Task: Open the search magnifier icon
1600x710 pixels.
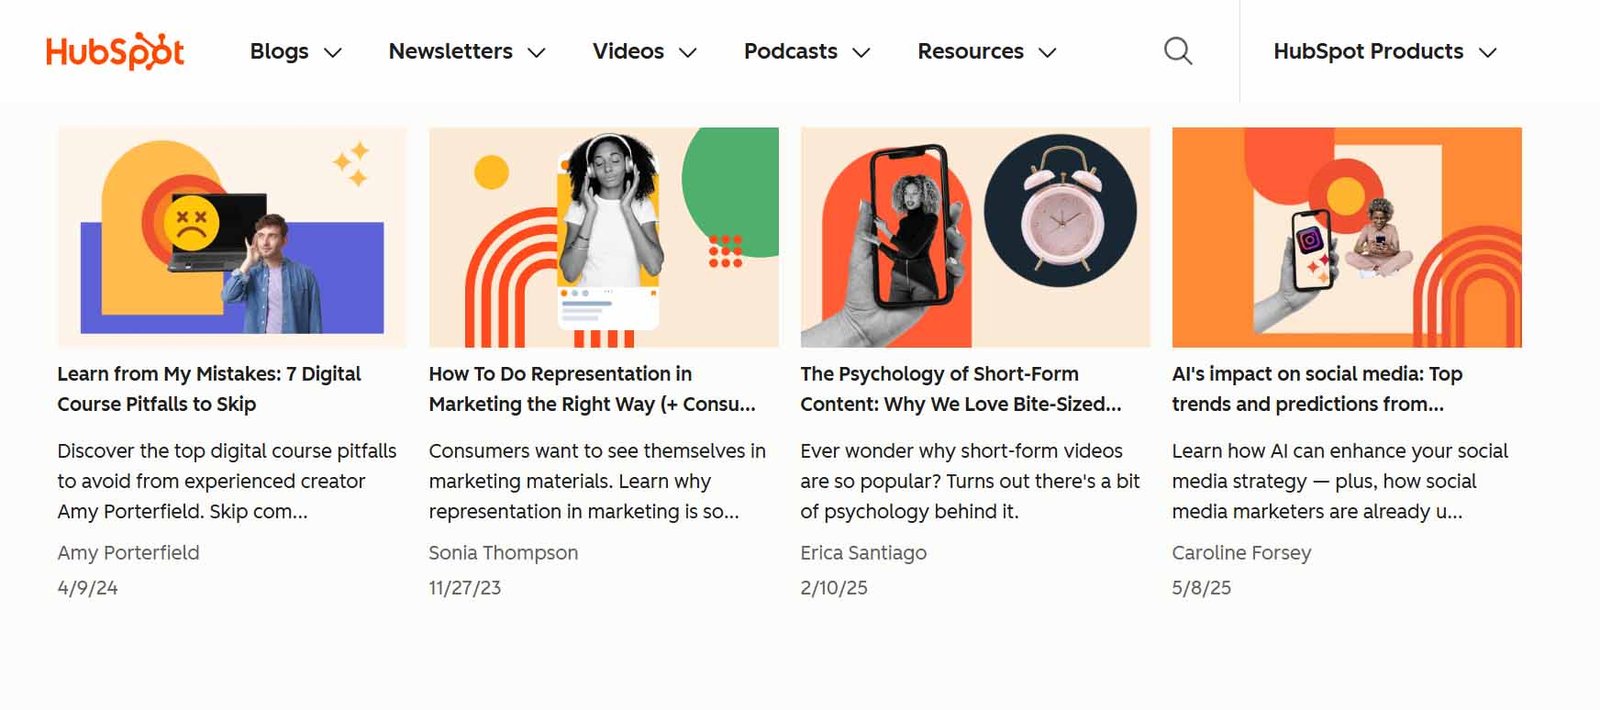Action: (1178, 51)
